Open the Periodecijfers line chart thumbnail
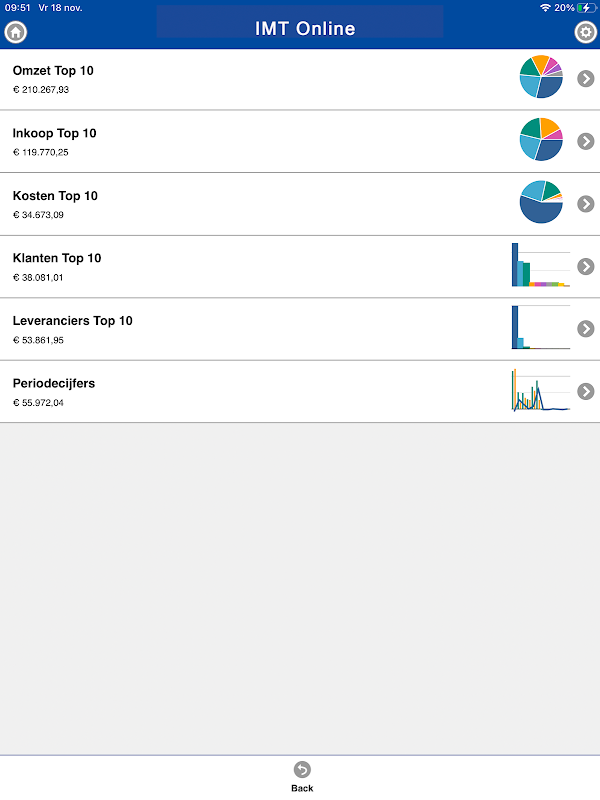 [x=541, y=390]
